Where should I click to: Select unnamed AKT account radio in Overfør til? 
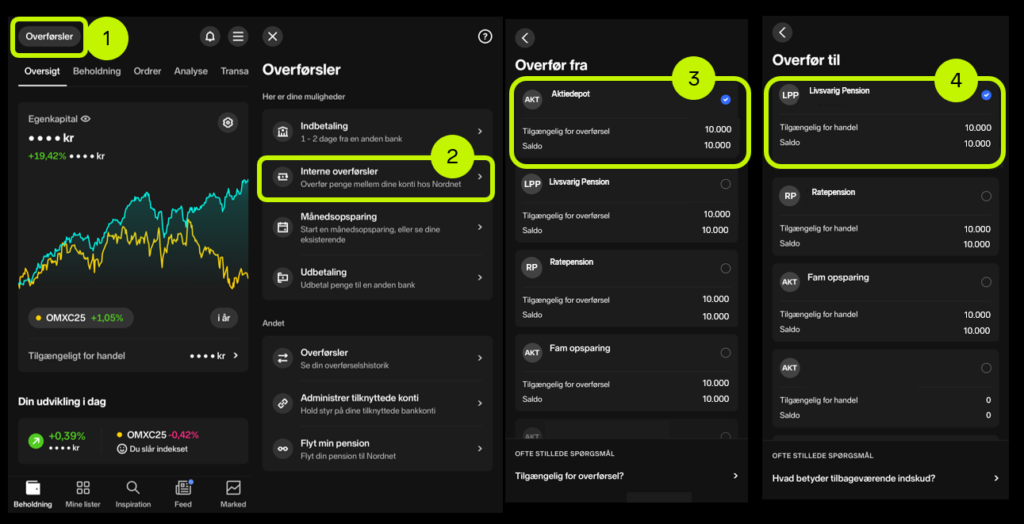986,367
